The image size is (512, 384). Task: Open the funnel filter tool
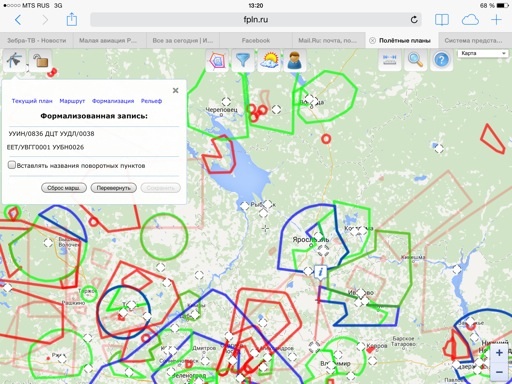tap(243, 60)
